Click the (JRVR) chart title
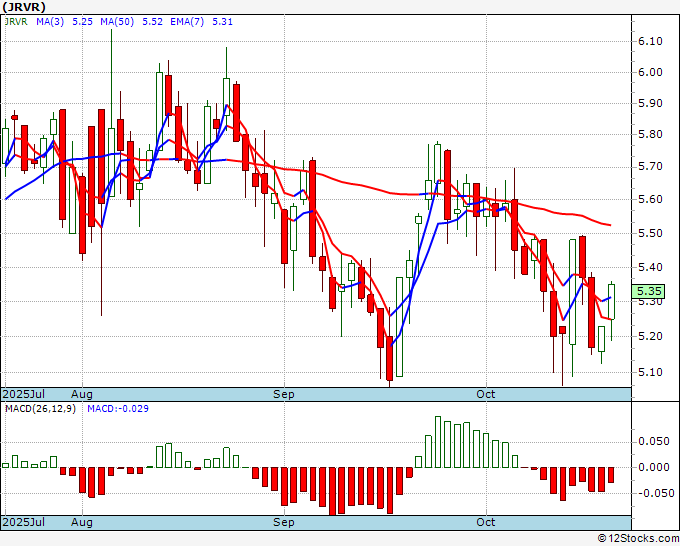Image resolution: width=680 pixels, height=546 pixels. pyautogui.click(x=24, y=7)
